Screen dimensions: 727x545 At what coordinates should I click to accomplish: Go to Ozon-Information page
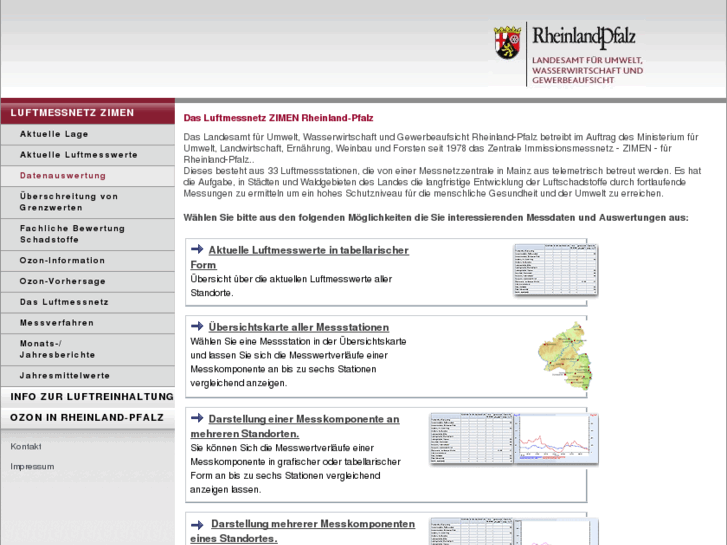coord(88,261)
